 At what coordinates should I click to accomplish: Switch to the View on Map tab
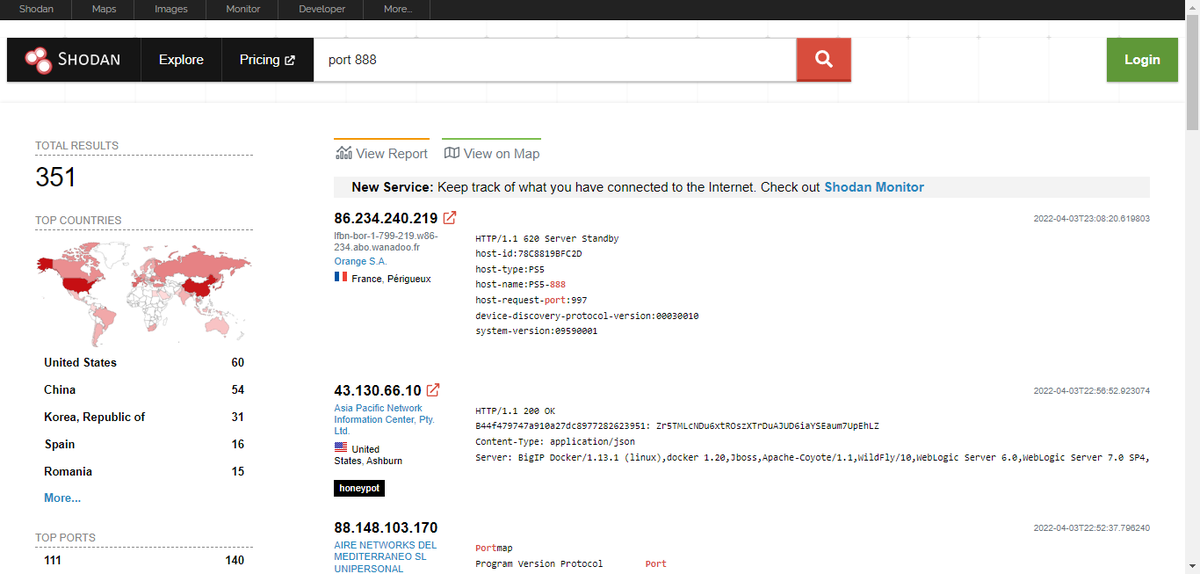coord(492,153)
